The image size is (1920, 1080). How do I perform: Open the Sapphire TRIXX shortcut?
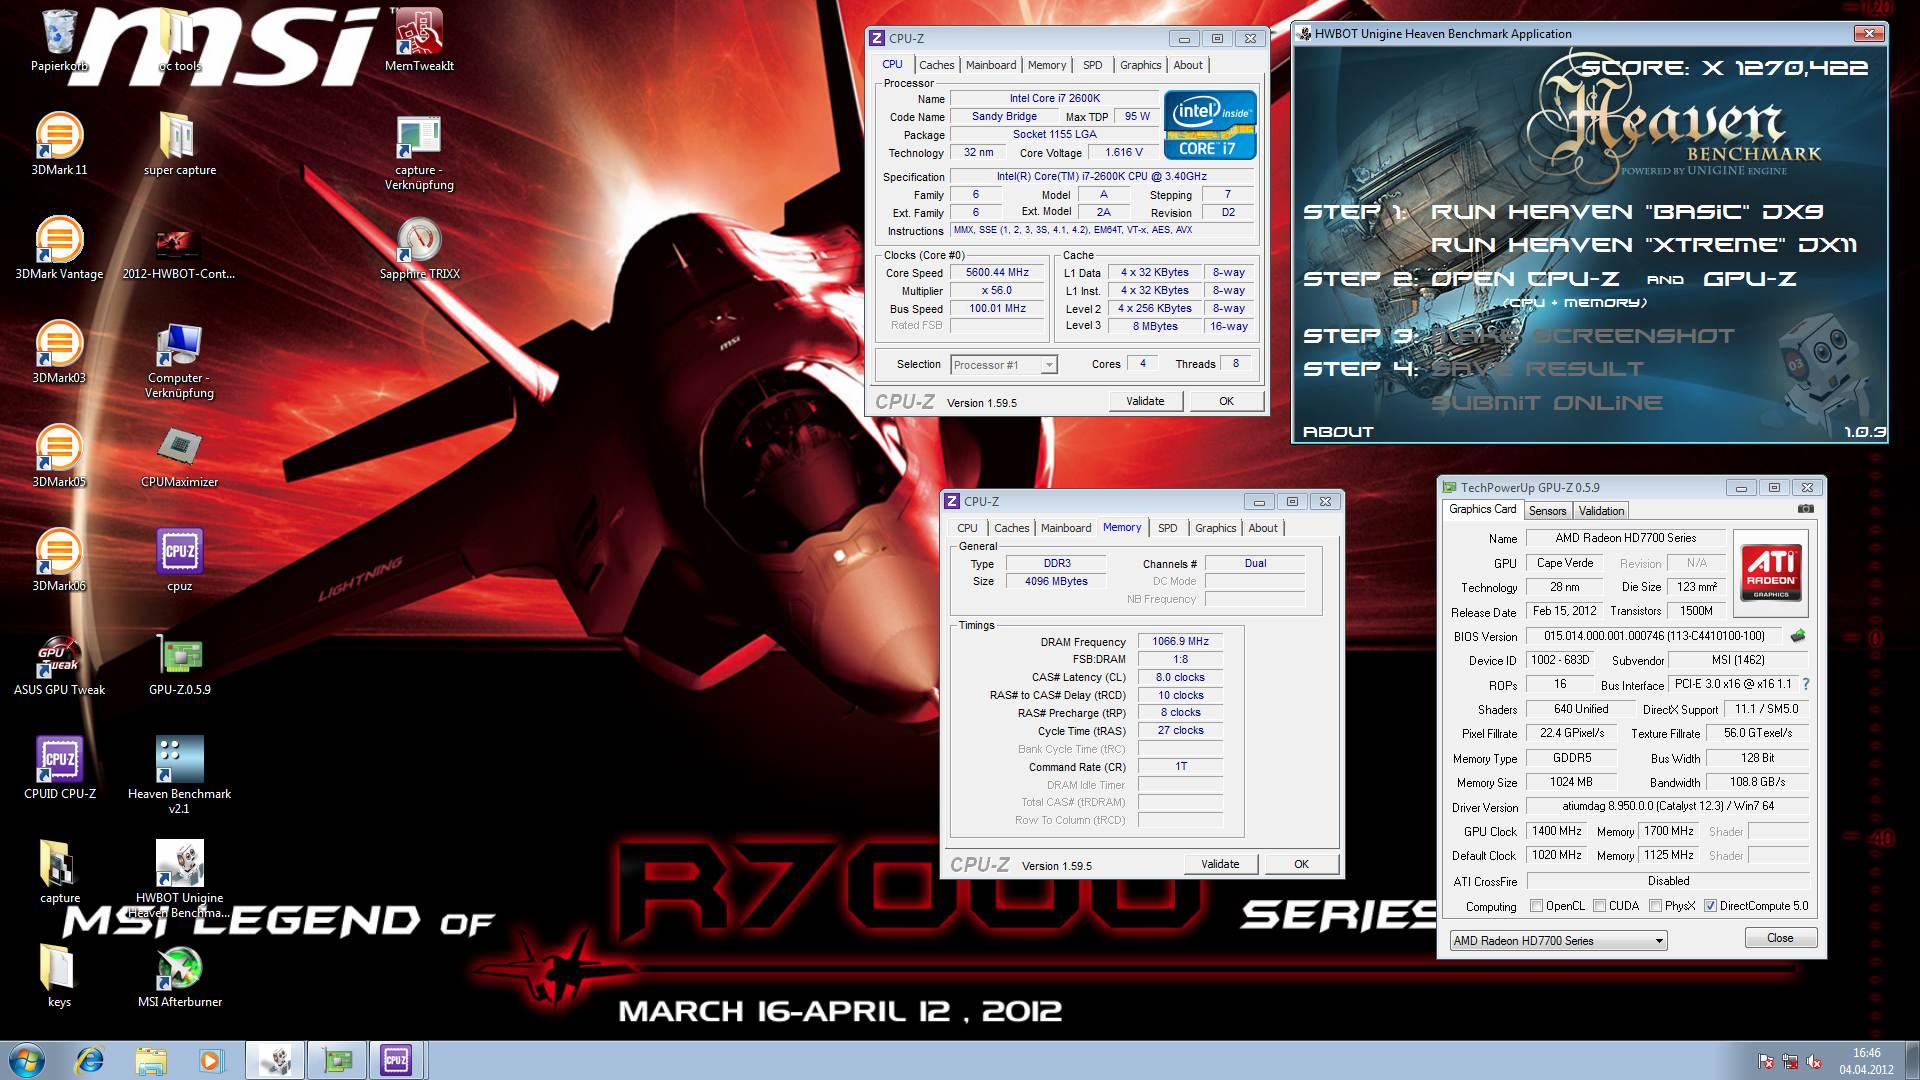419,247
